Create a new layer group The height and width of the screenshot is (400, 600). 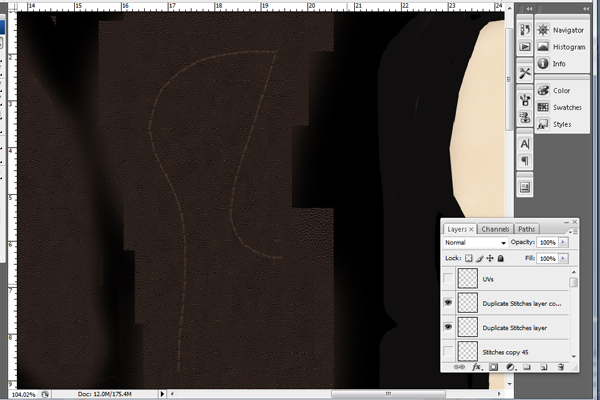[x=527, y=367]
